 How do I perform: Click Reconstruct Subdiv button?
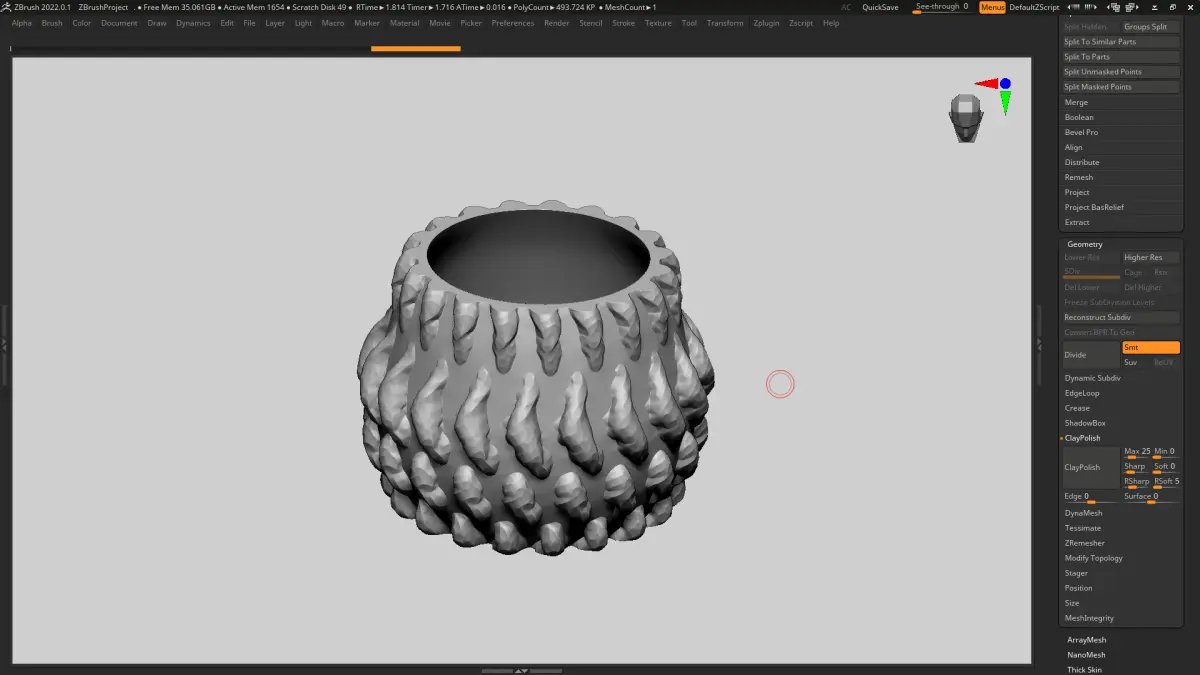coord(1121,317)
